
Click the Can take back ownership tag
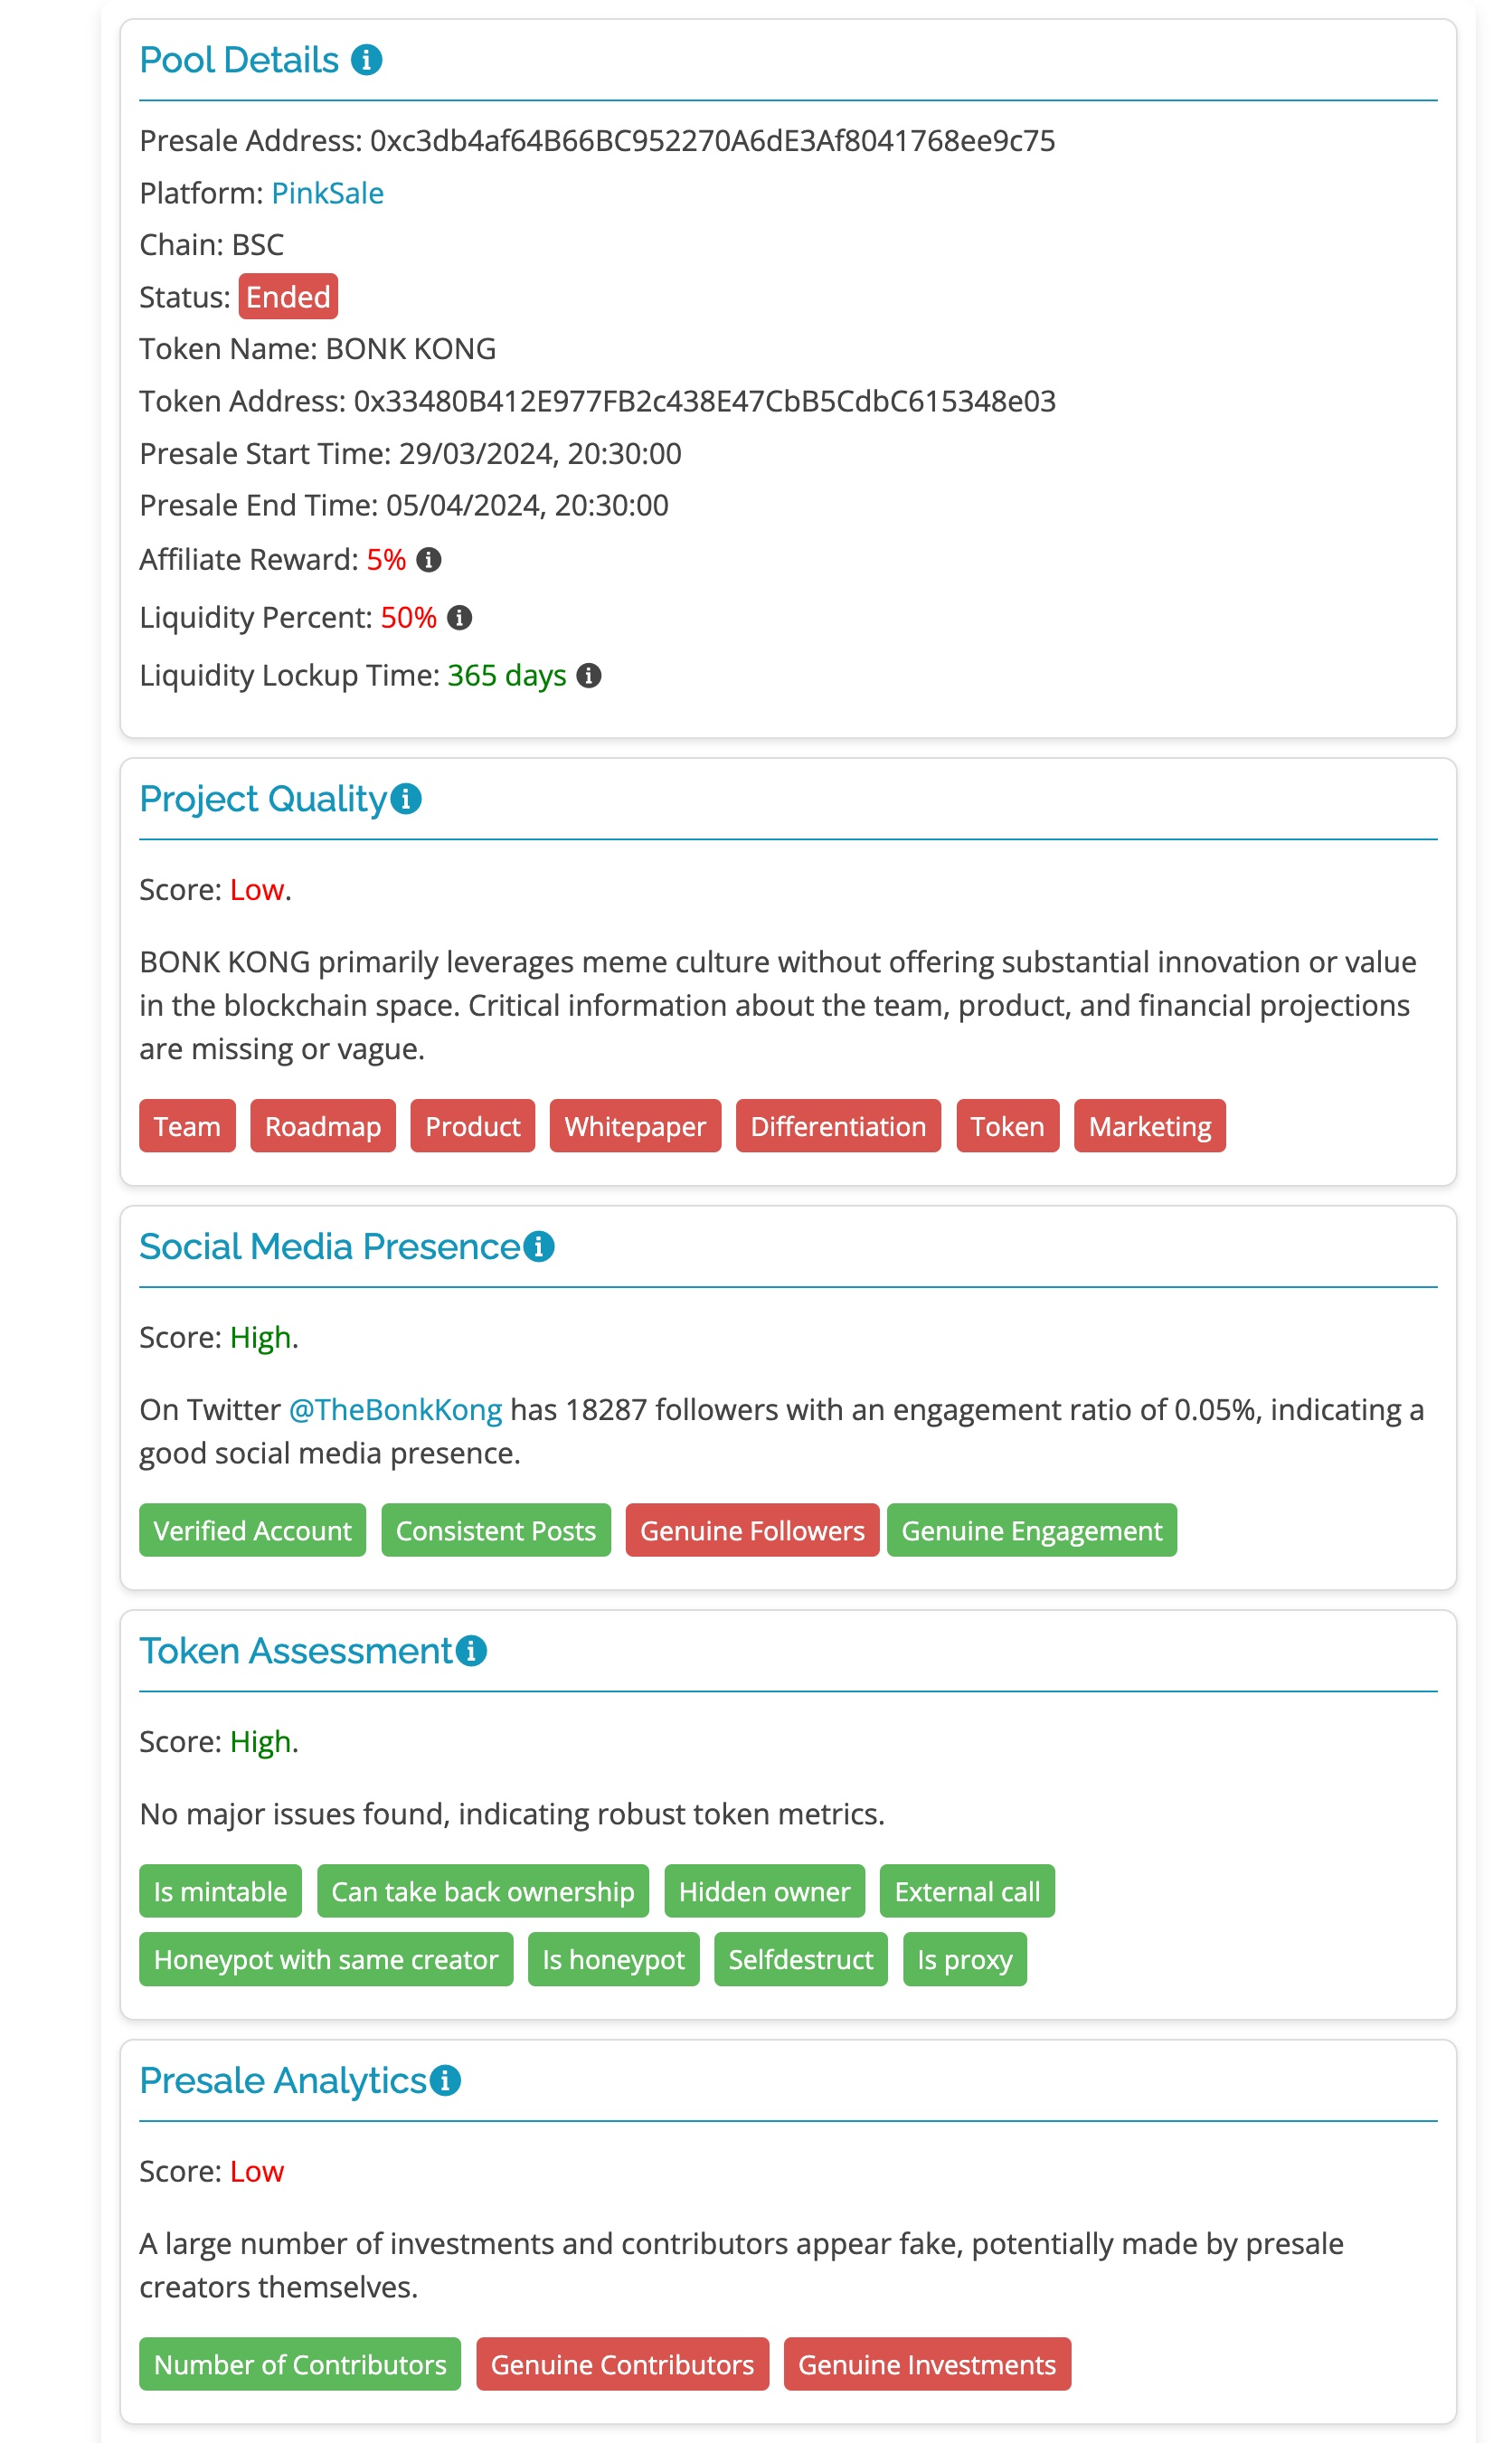(x=482, y=1892)
